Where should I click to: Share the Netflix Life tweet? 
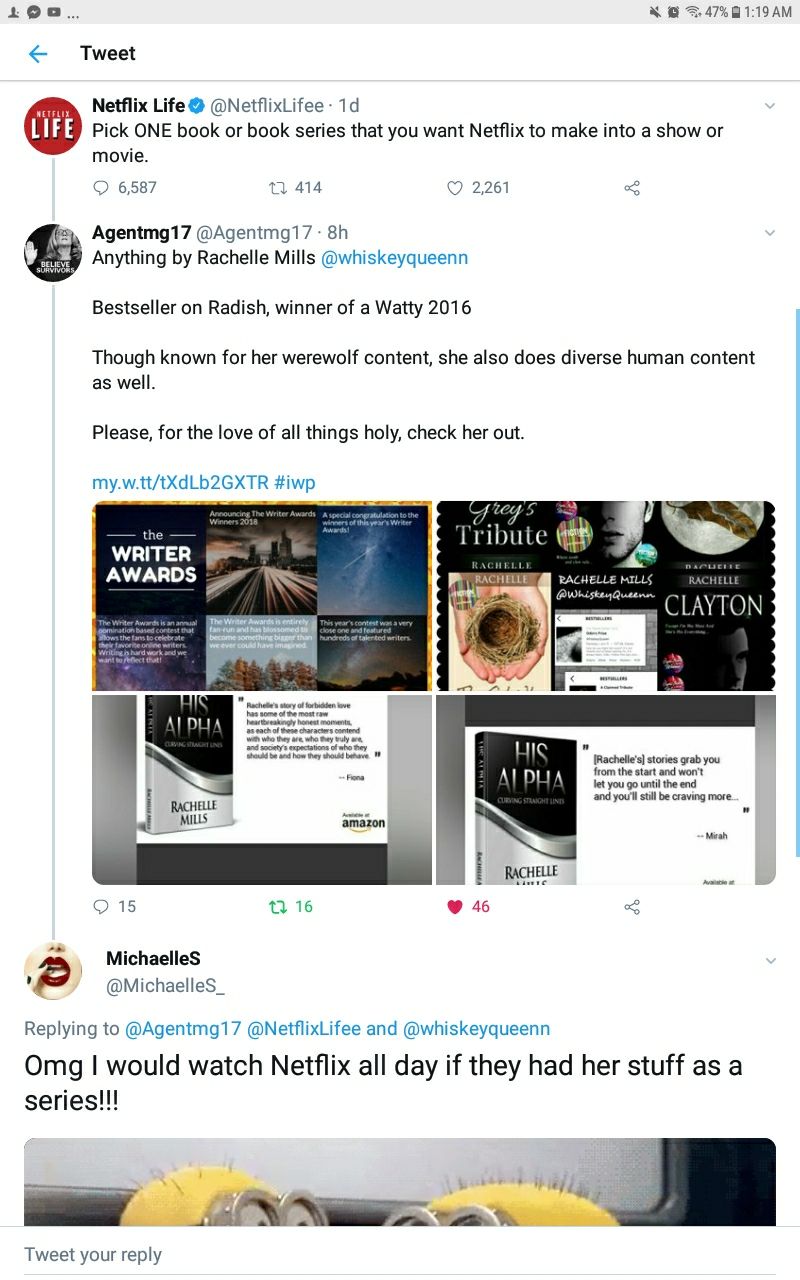pos(631,187)
